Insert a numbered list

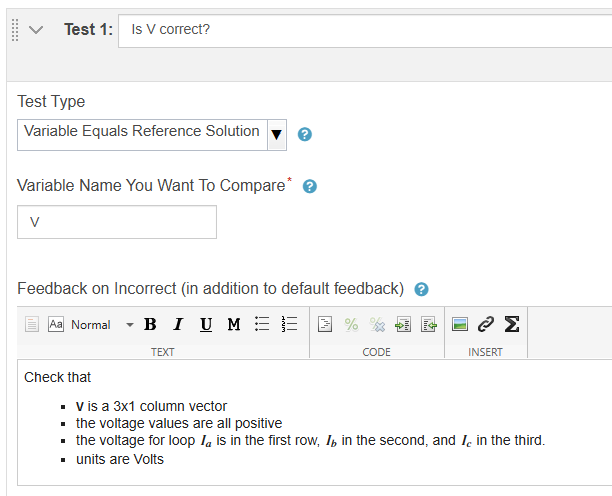290,324
